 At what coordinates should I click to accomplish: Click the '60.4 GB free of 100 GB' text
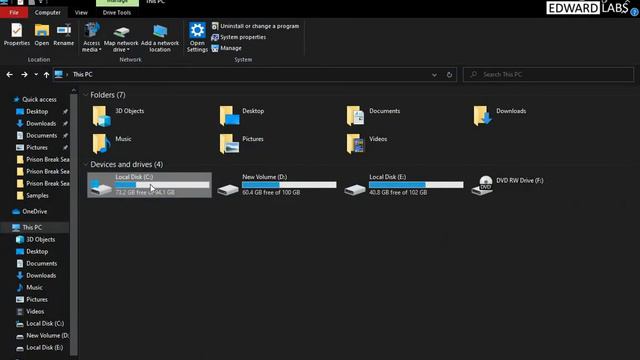271,192
